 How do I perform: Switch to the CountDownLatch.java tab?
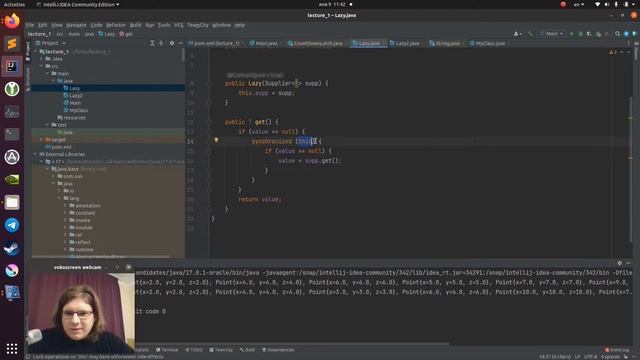click(318, 43)
